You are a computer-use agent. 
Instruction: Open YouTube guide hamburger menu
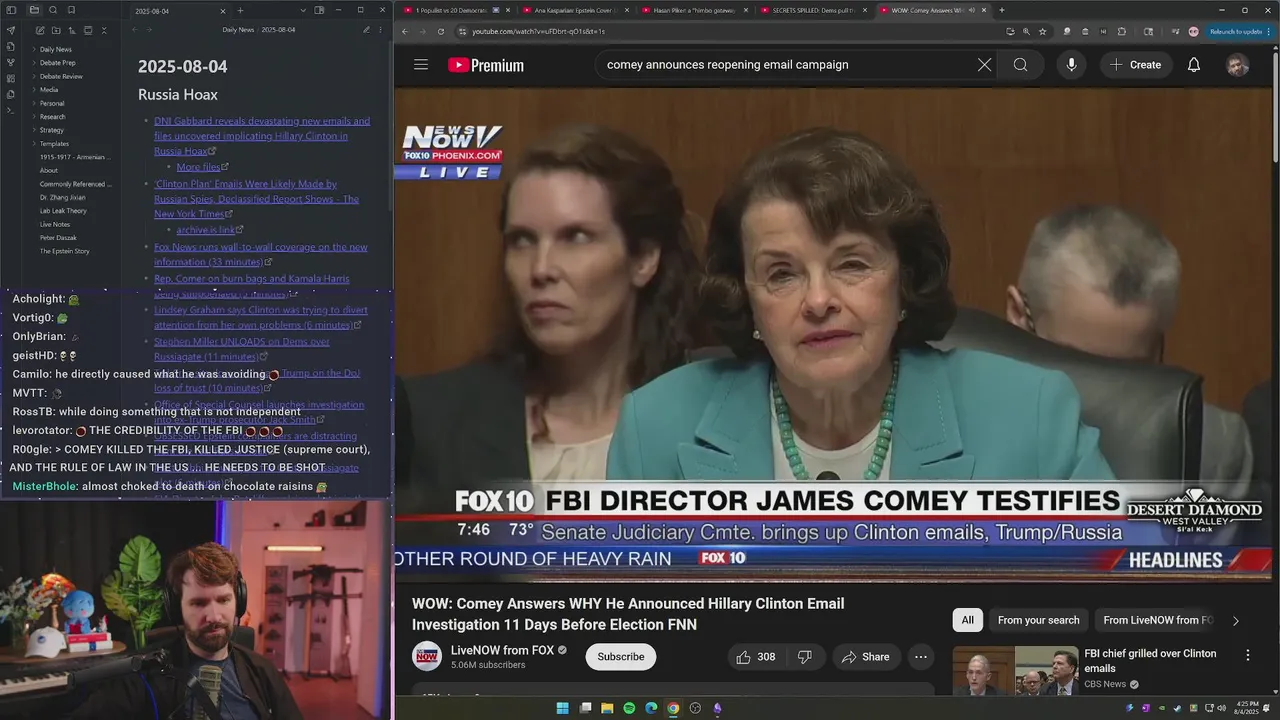421,65
